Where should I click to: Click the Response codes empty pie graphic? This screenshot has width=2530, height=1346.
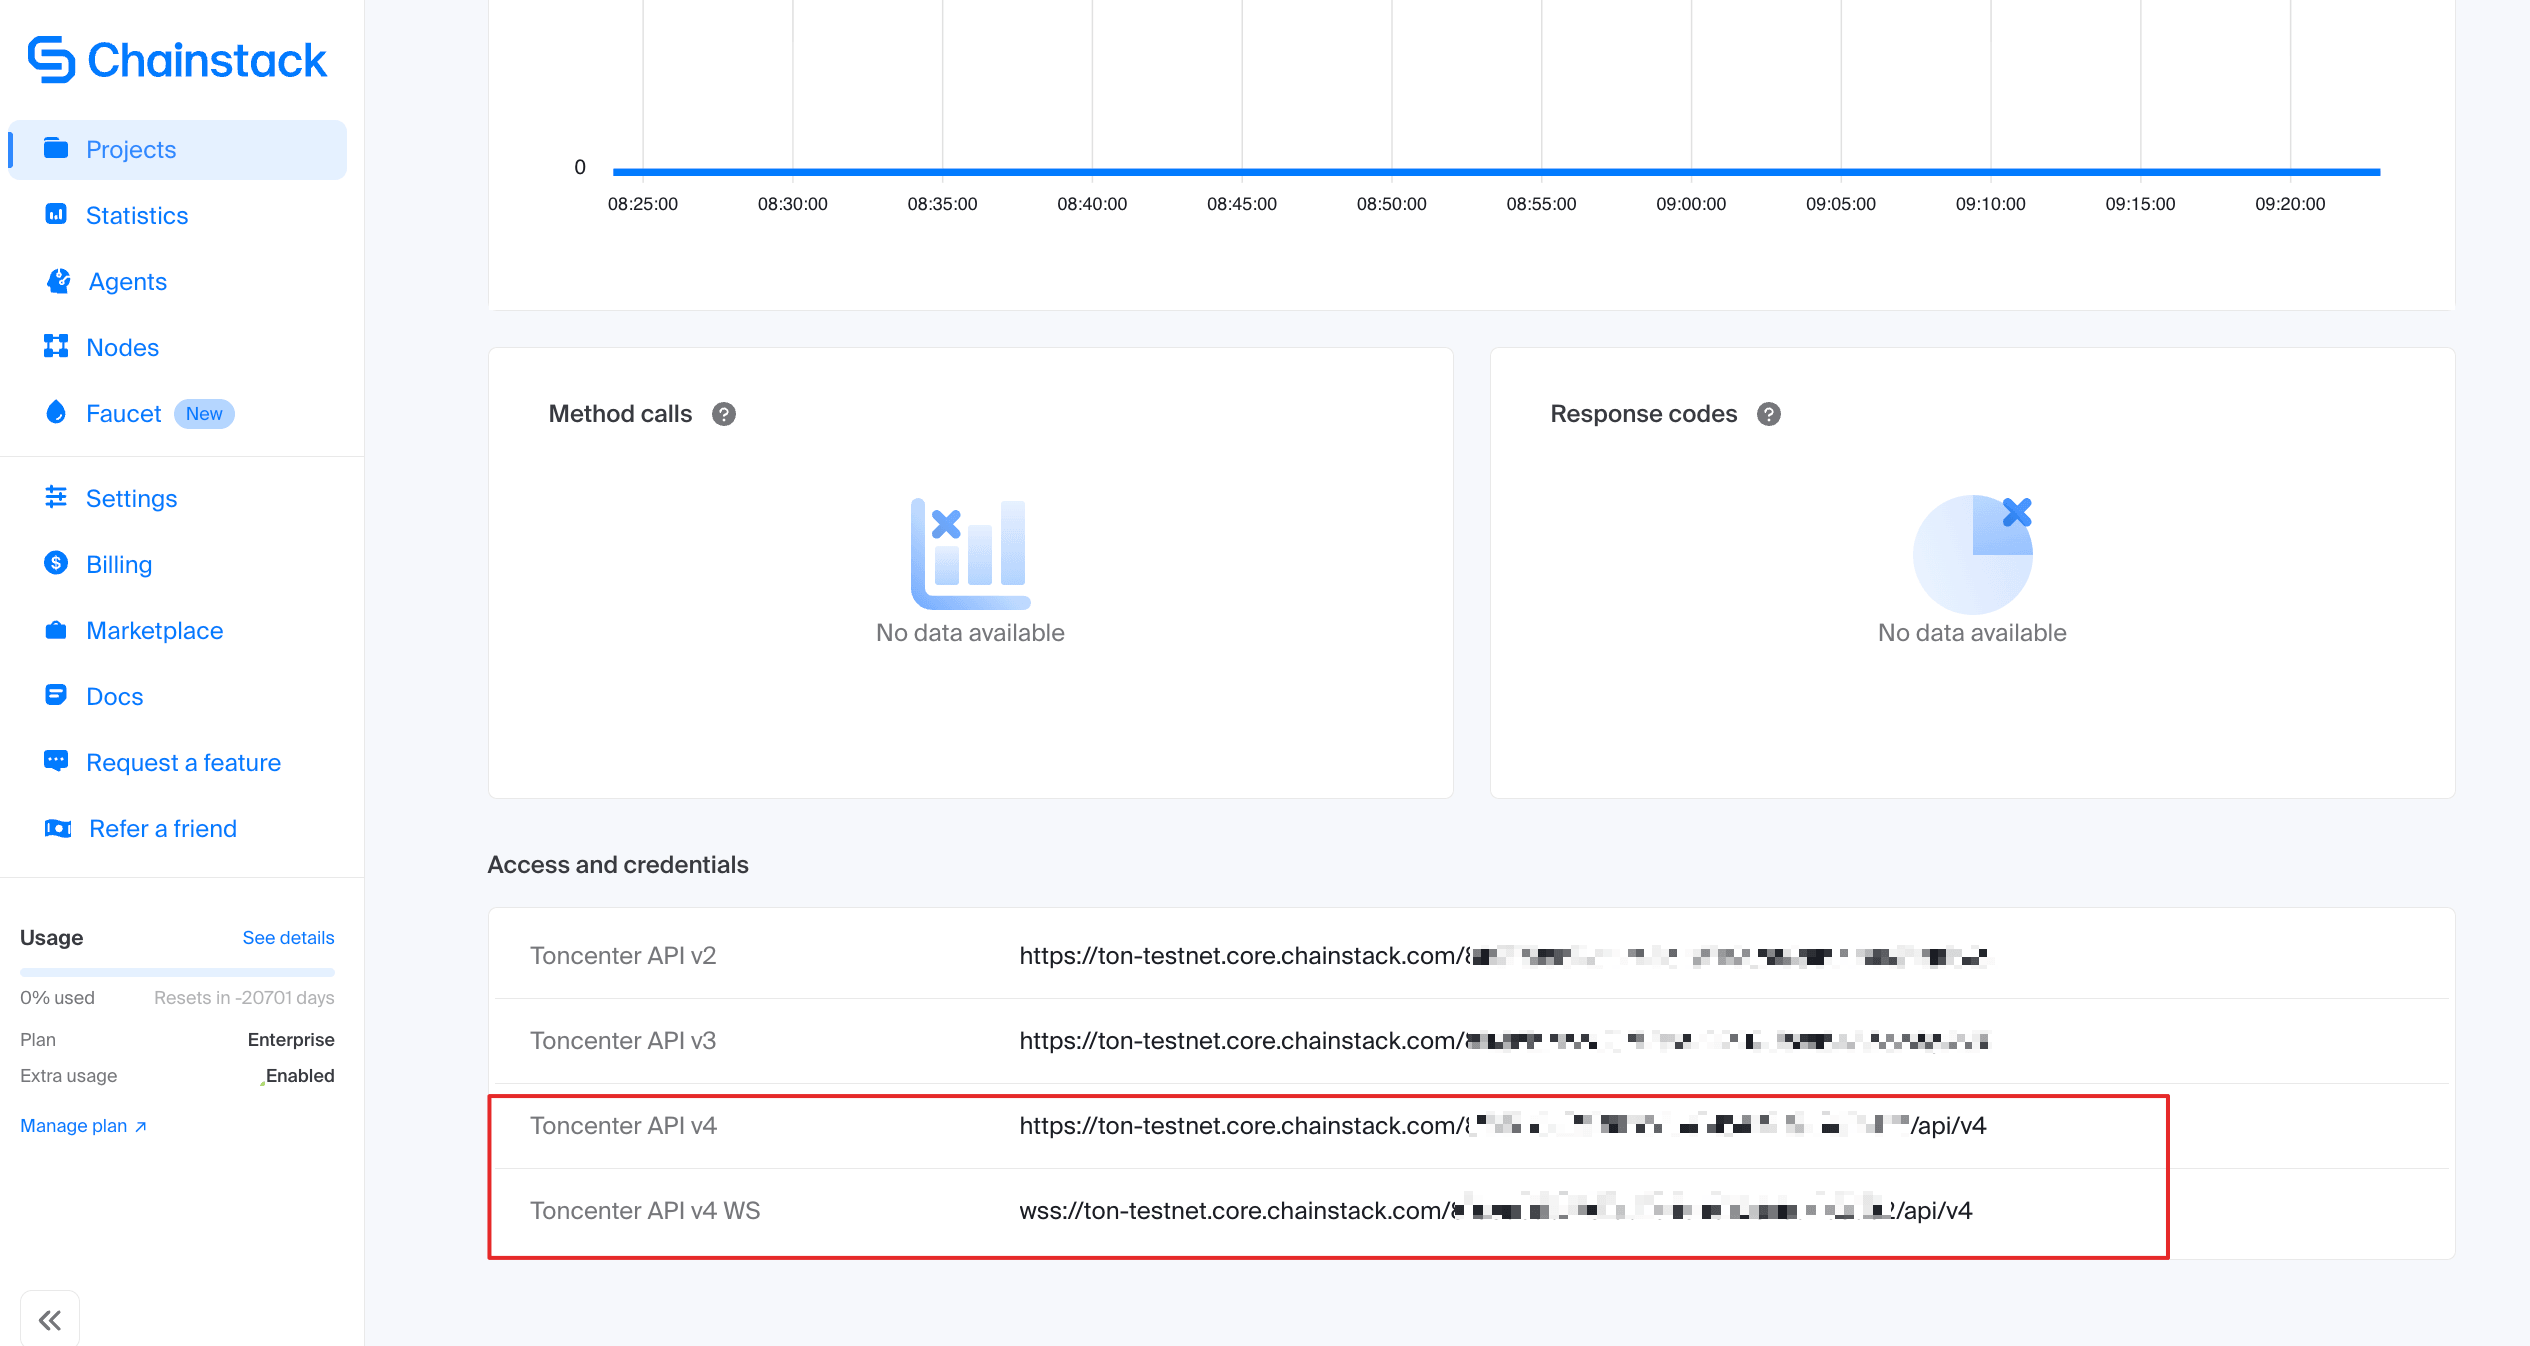tap(1973, 554)
